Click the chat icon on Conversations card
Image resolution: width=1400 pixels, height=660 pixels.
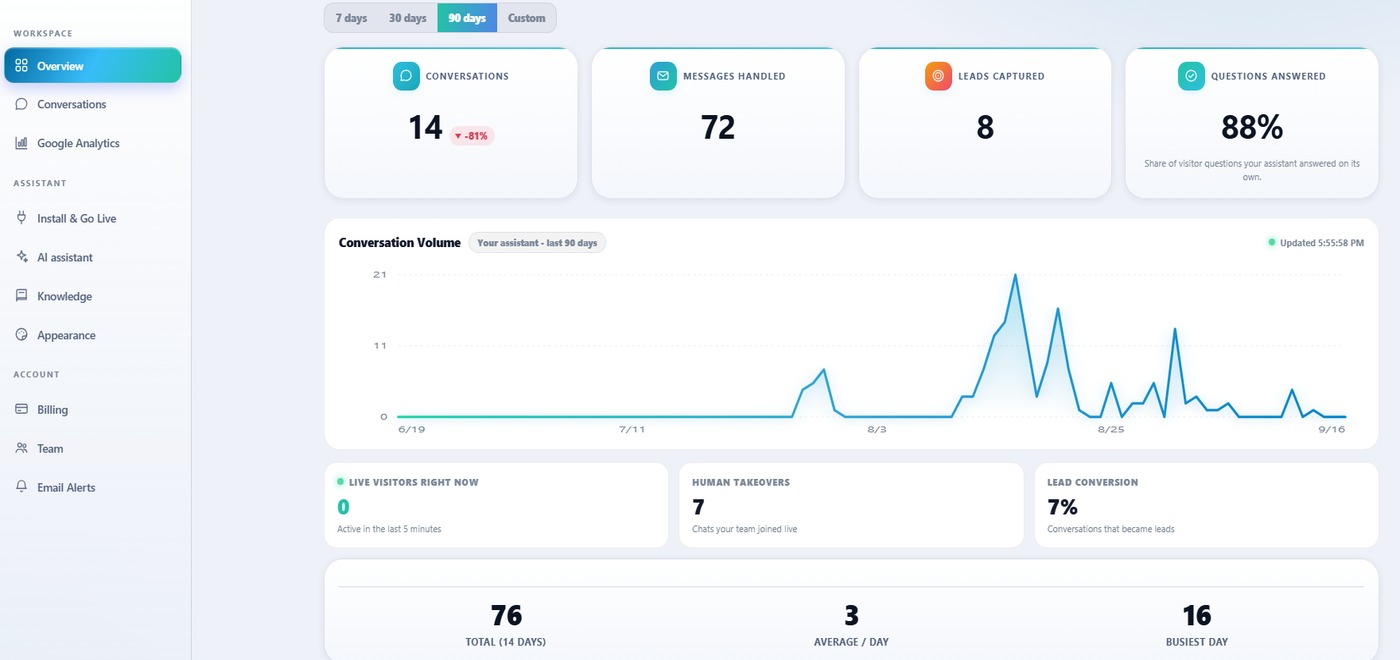point(406,76)
